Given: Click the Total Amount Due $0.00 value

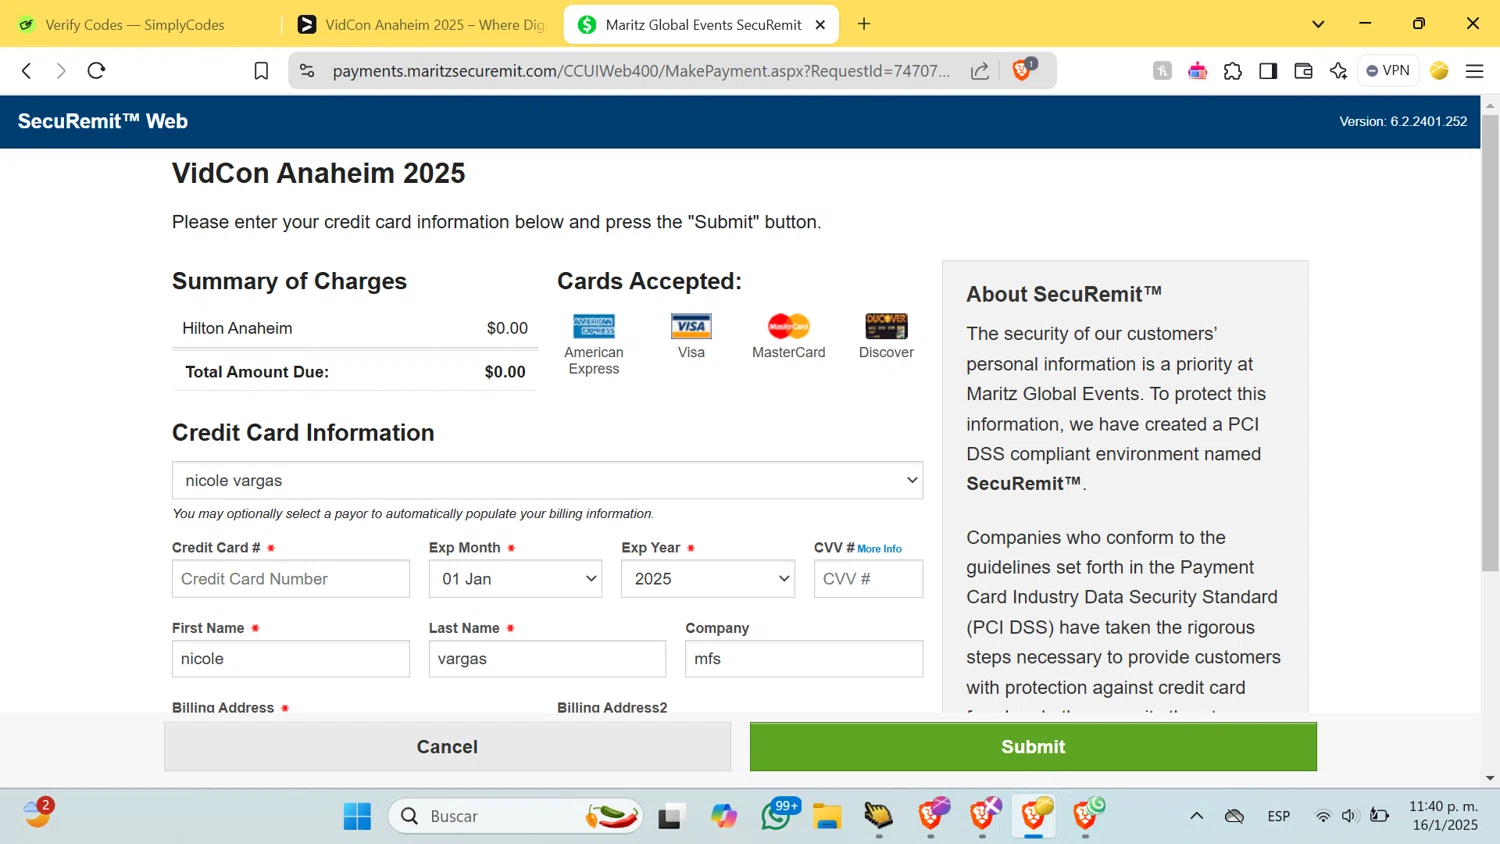Looking at the screenshot, I should click(x=505, y=372).
